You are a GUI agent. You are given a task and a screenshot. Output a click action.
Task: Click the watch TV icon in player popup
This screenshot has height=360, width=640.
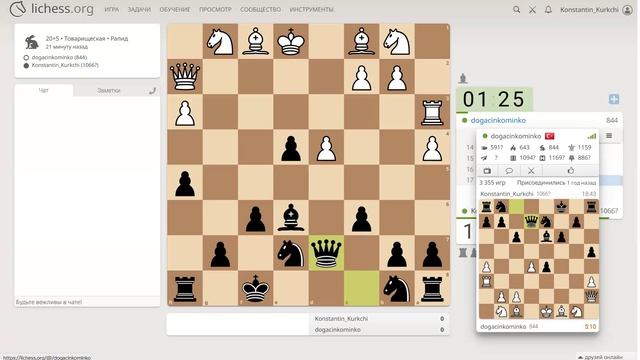(487, 171)
